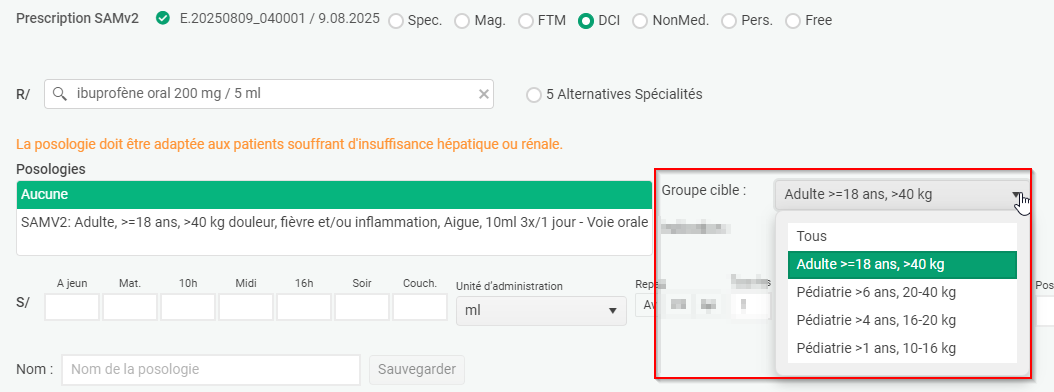
Task: Click the green prescription validation checkmark icon
Action: point(162,18)
